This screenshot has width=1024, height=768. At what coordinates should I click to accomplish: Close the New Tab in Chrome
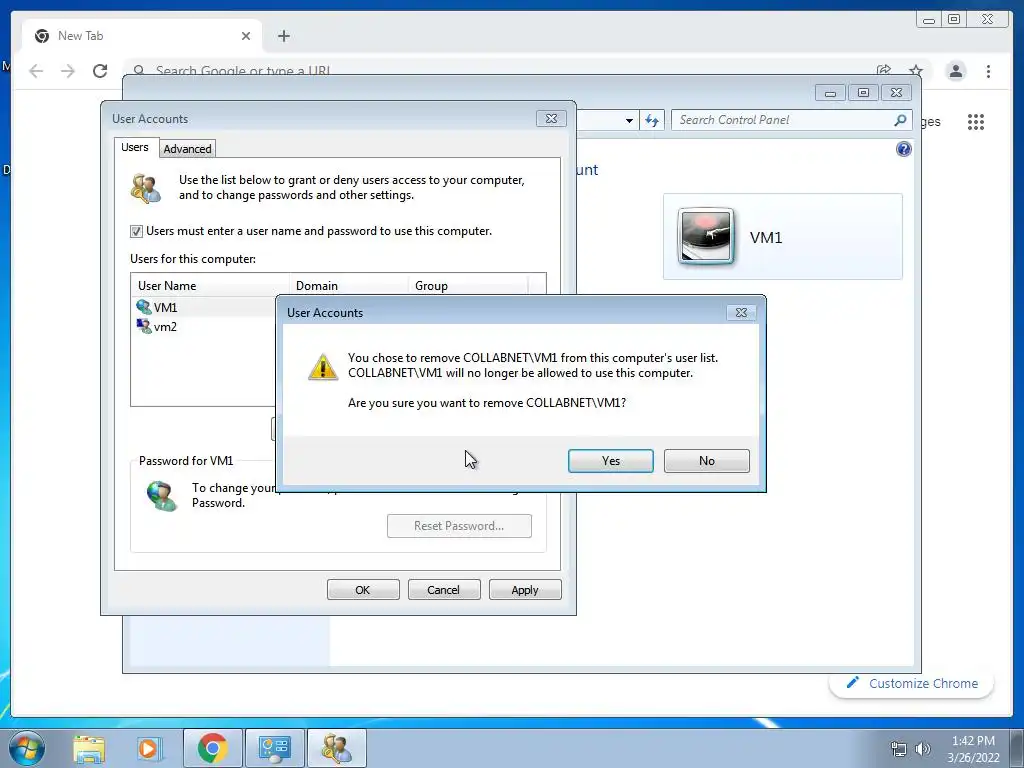(246, 36)
